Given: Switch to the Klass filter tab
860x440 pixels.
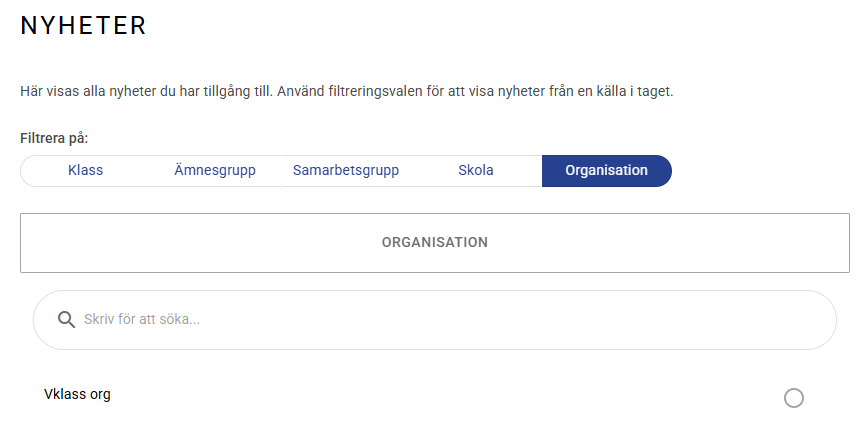Looking at the screenshot, I should coord(85,171).
